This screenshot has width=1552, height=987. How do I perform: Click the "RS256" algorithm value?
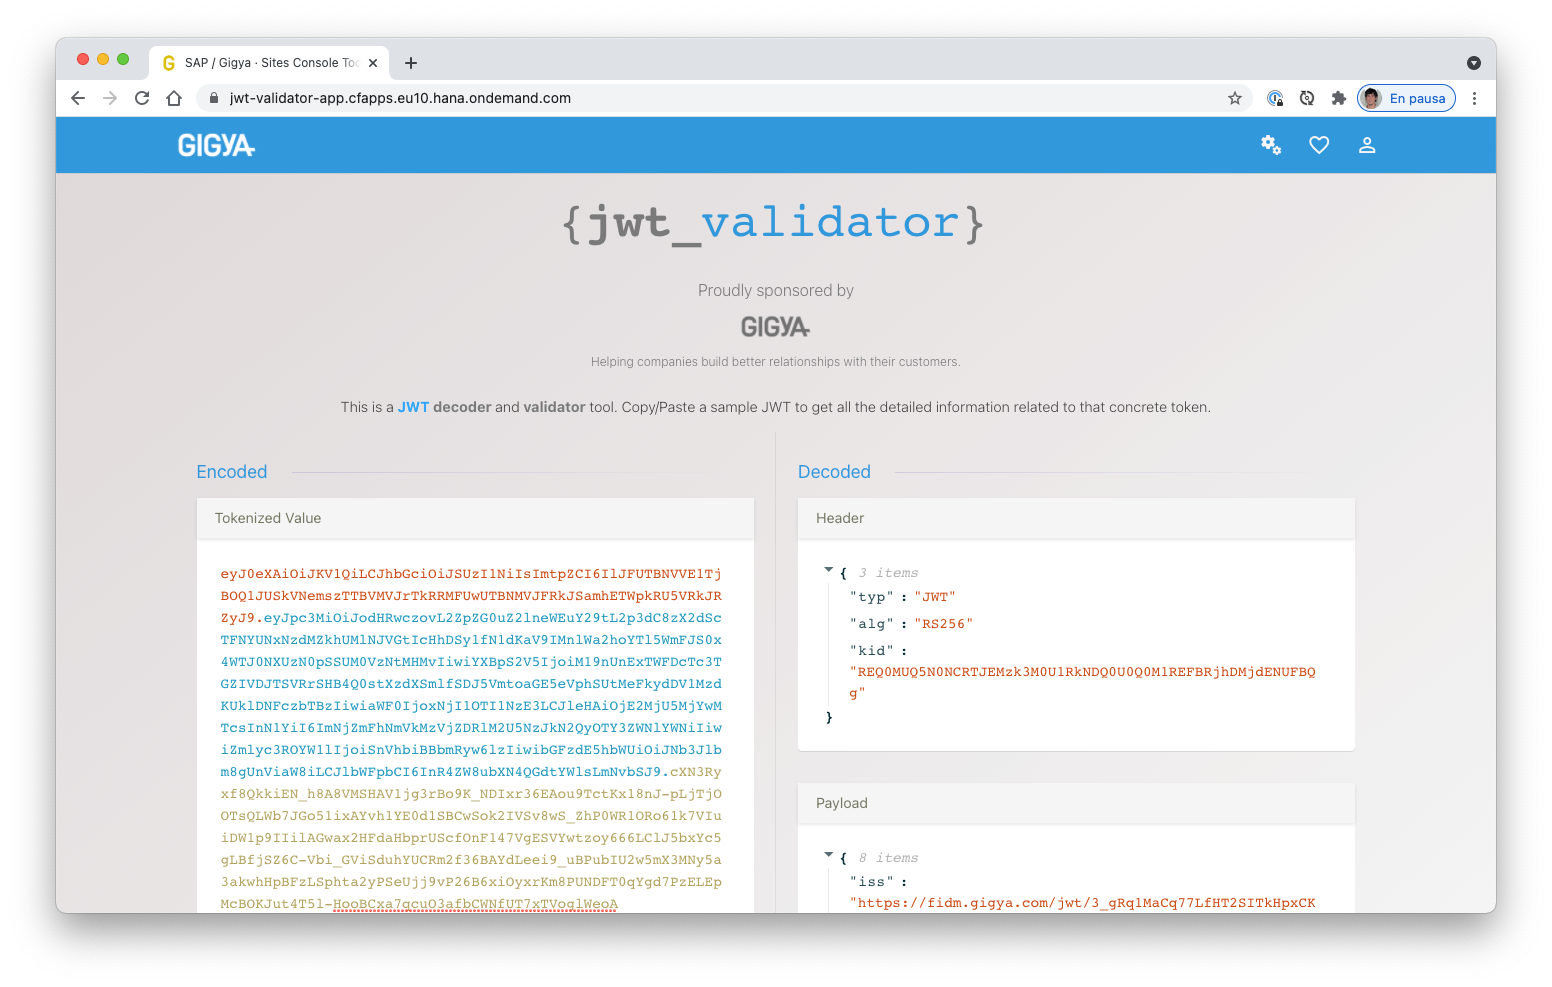(944, 624)
